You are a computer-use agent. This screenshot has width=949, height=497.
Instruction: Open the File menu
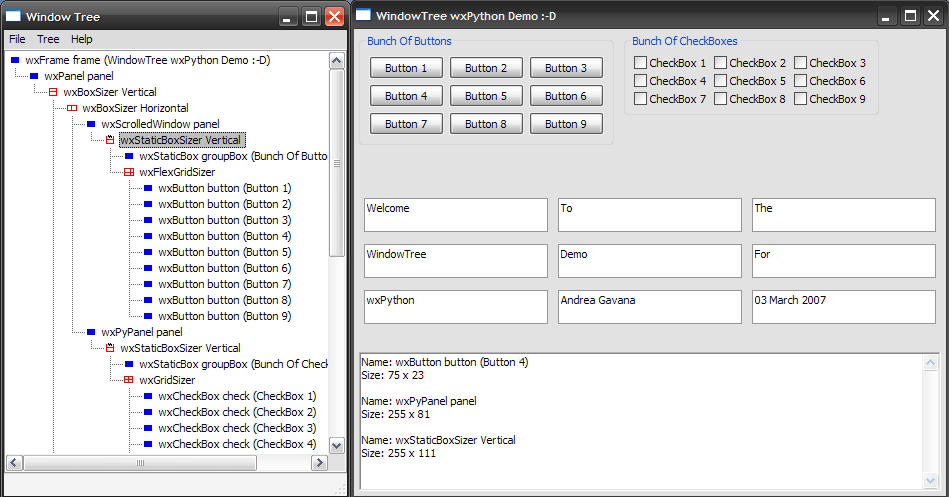17,39
